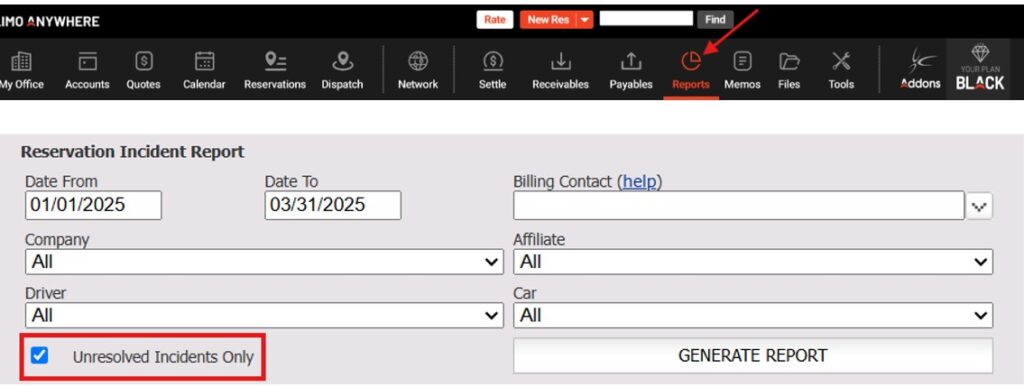This screenshot has height=387, width=1024.
Task: Go to Quotes in the toolbar
Action: click(x=144, y=70)
